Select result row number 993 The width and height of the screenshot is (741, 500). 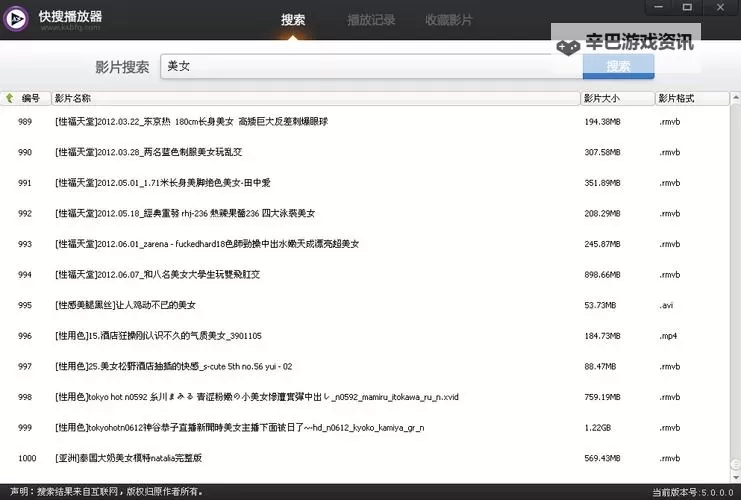click(x=365, y=244)
